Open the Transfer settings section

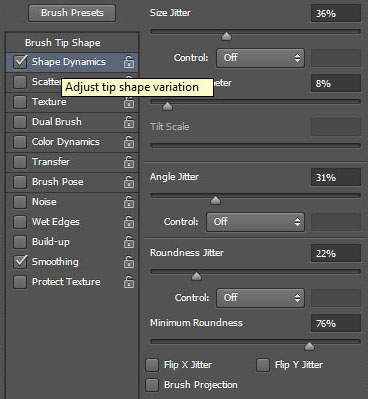tap(51, 162)
